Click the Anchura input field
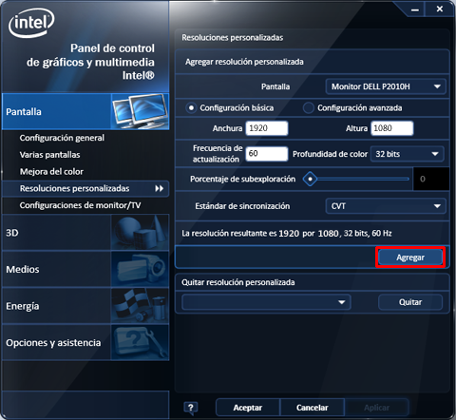The height and width of the screenshot is (420, 456). click(x=267, y=128)
